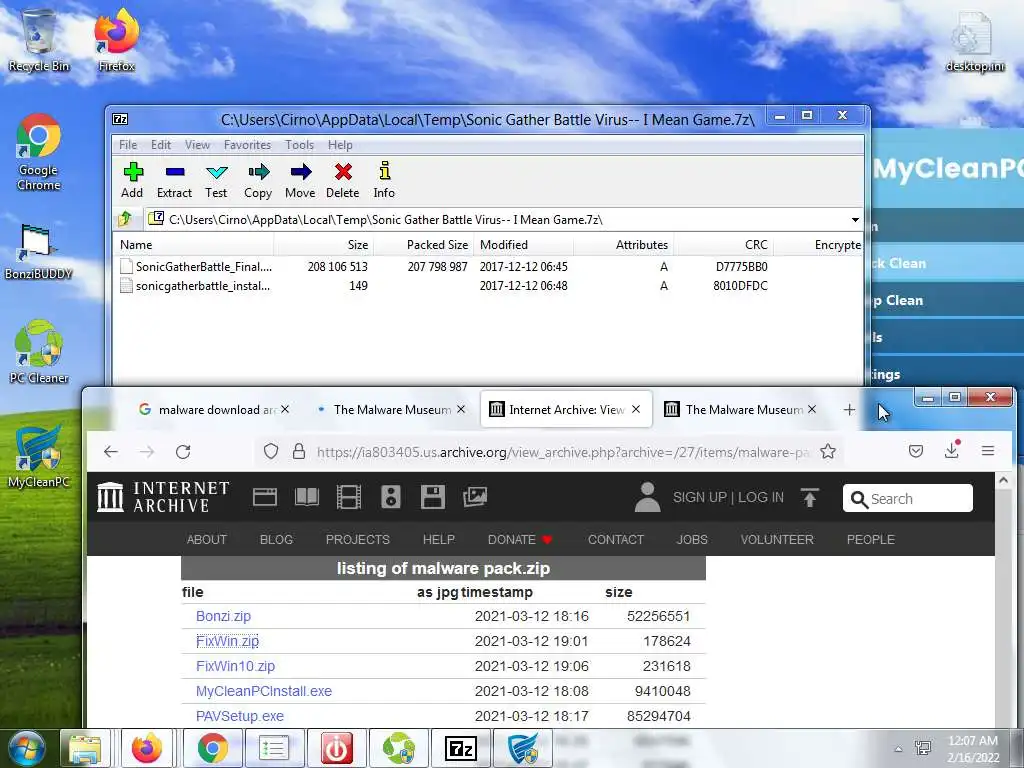This screenshot has width=1024, height=768.
Task: Click the padlock site info icon
Action: [x=298, y=451]
